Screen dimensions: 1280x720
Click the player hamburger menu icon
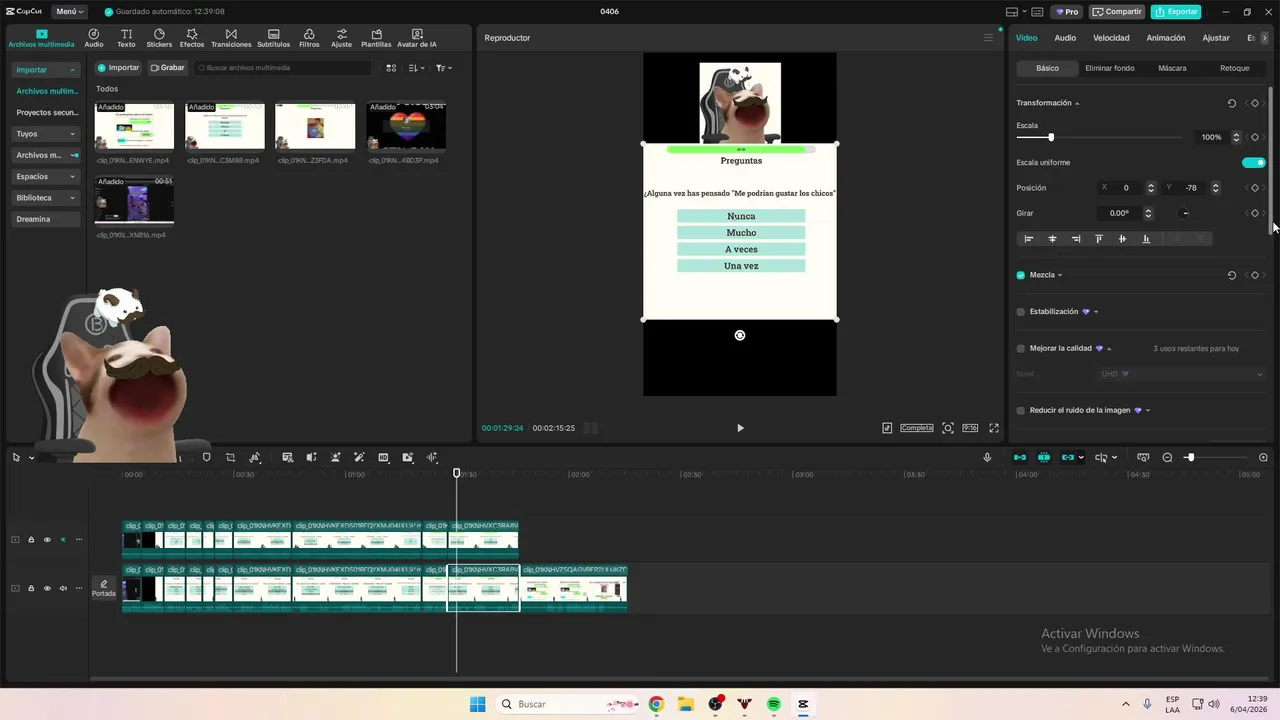point(988,38)
